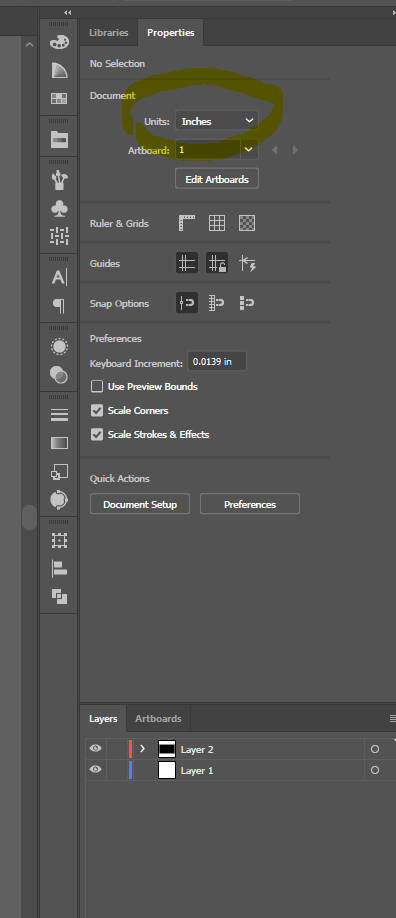
Task: Uncheck Scale Corners checkbox
Action: (97, 410)
